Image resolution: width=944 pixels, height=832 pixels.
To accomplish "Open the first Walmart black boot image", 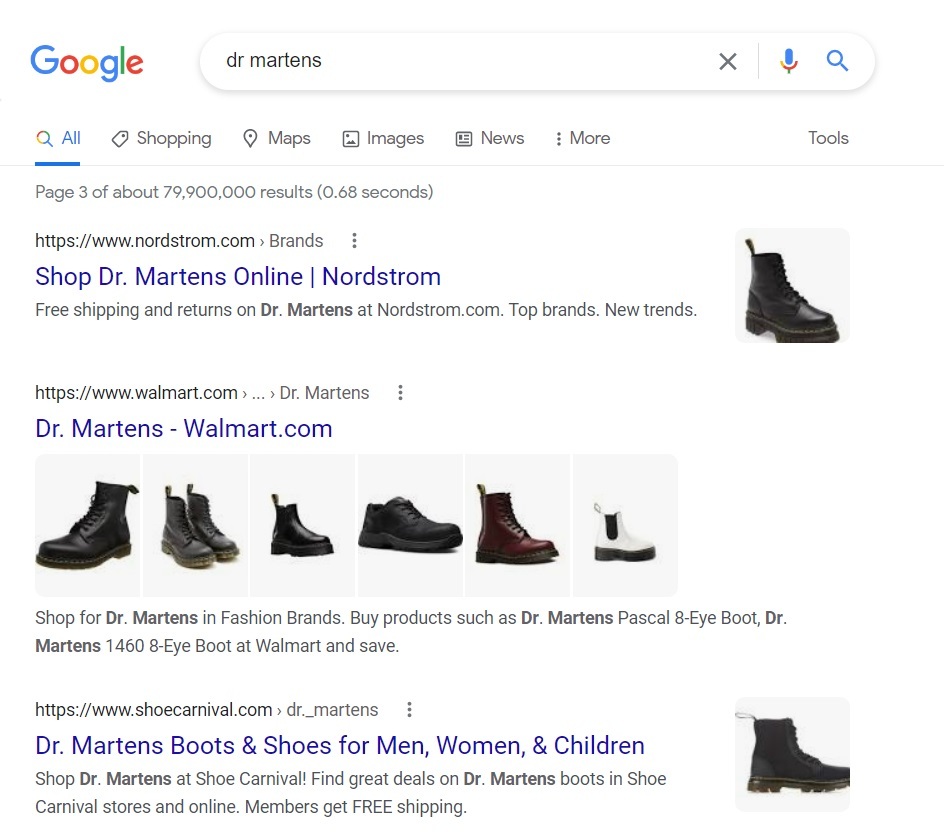I will pyautogui.click(x=87, y=525).
